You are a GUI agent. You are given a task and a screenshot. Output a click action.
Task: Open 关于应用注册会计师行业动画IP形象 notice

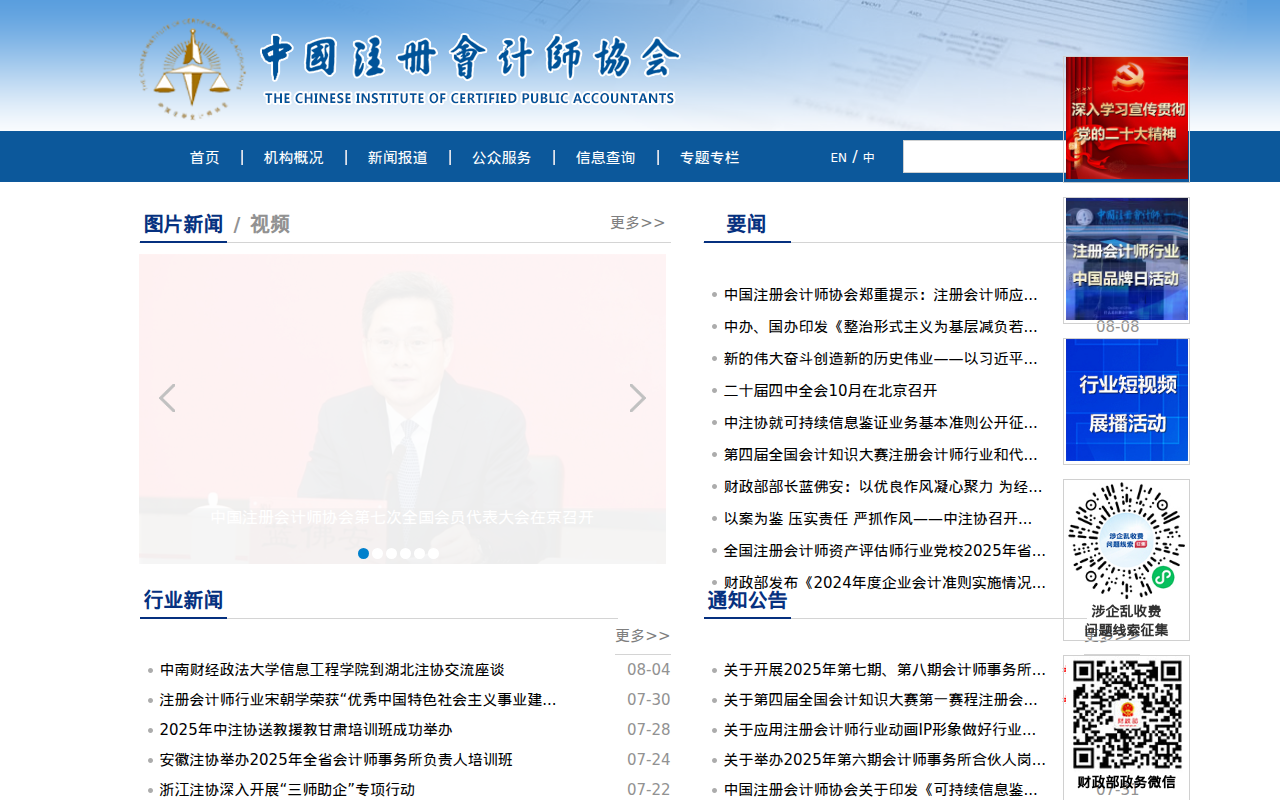(881, 730)
